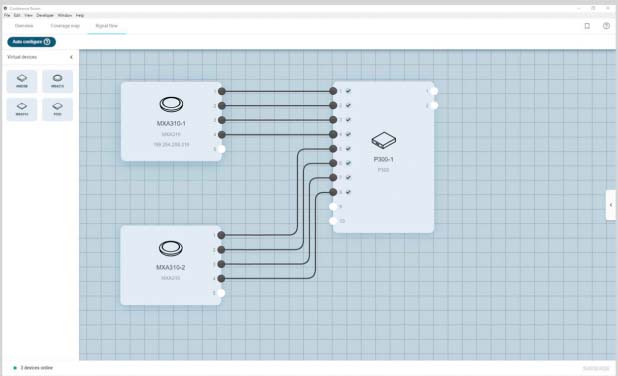Click the Auto configure button

(32, 42)
